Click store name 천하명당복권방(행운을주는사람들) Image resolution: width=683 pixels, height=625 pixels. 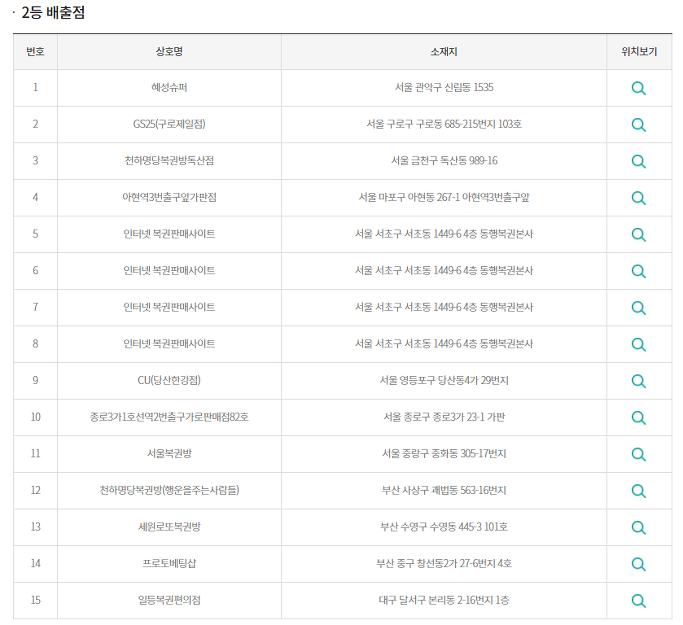pos(169,490)
